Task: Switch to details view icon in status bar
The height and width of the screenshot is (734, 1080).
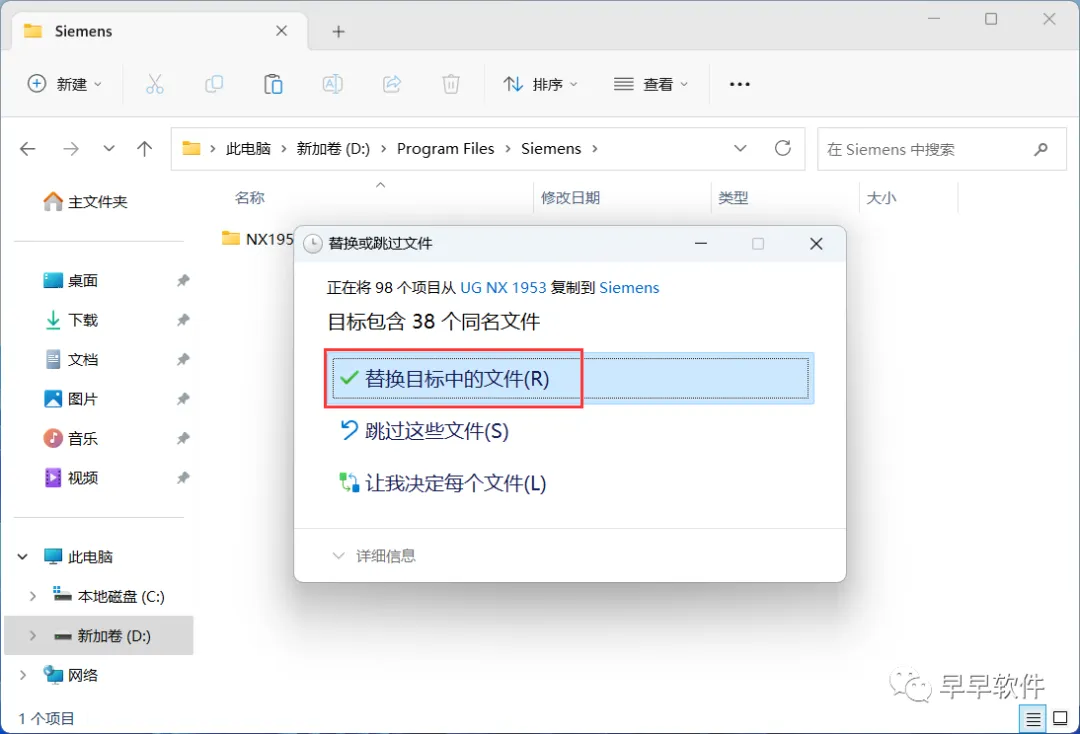Action: click(1033, 720)
